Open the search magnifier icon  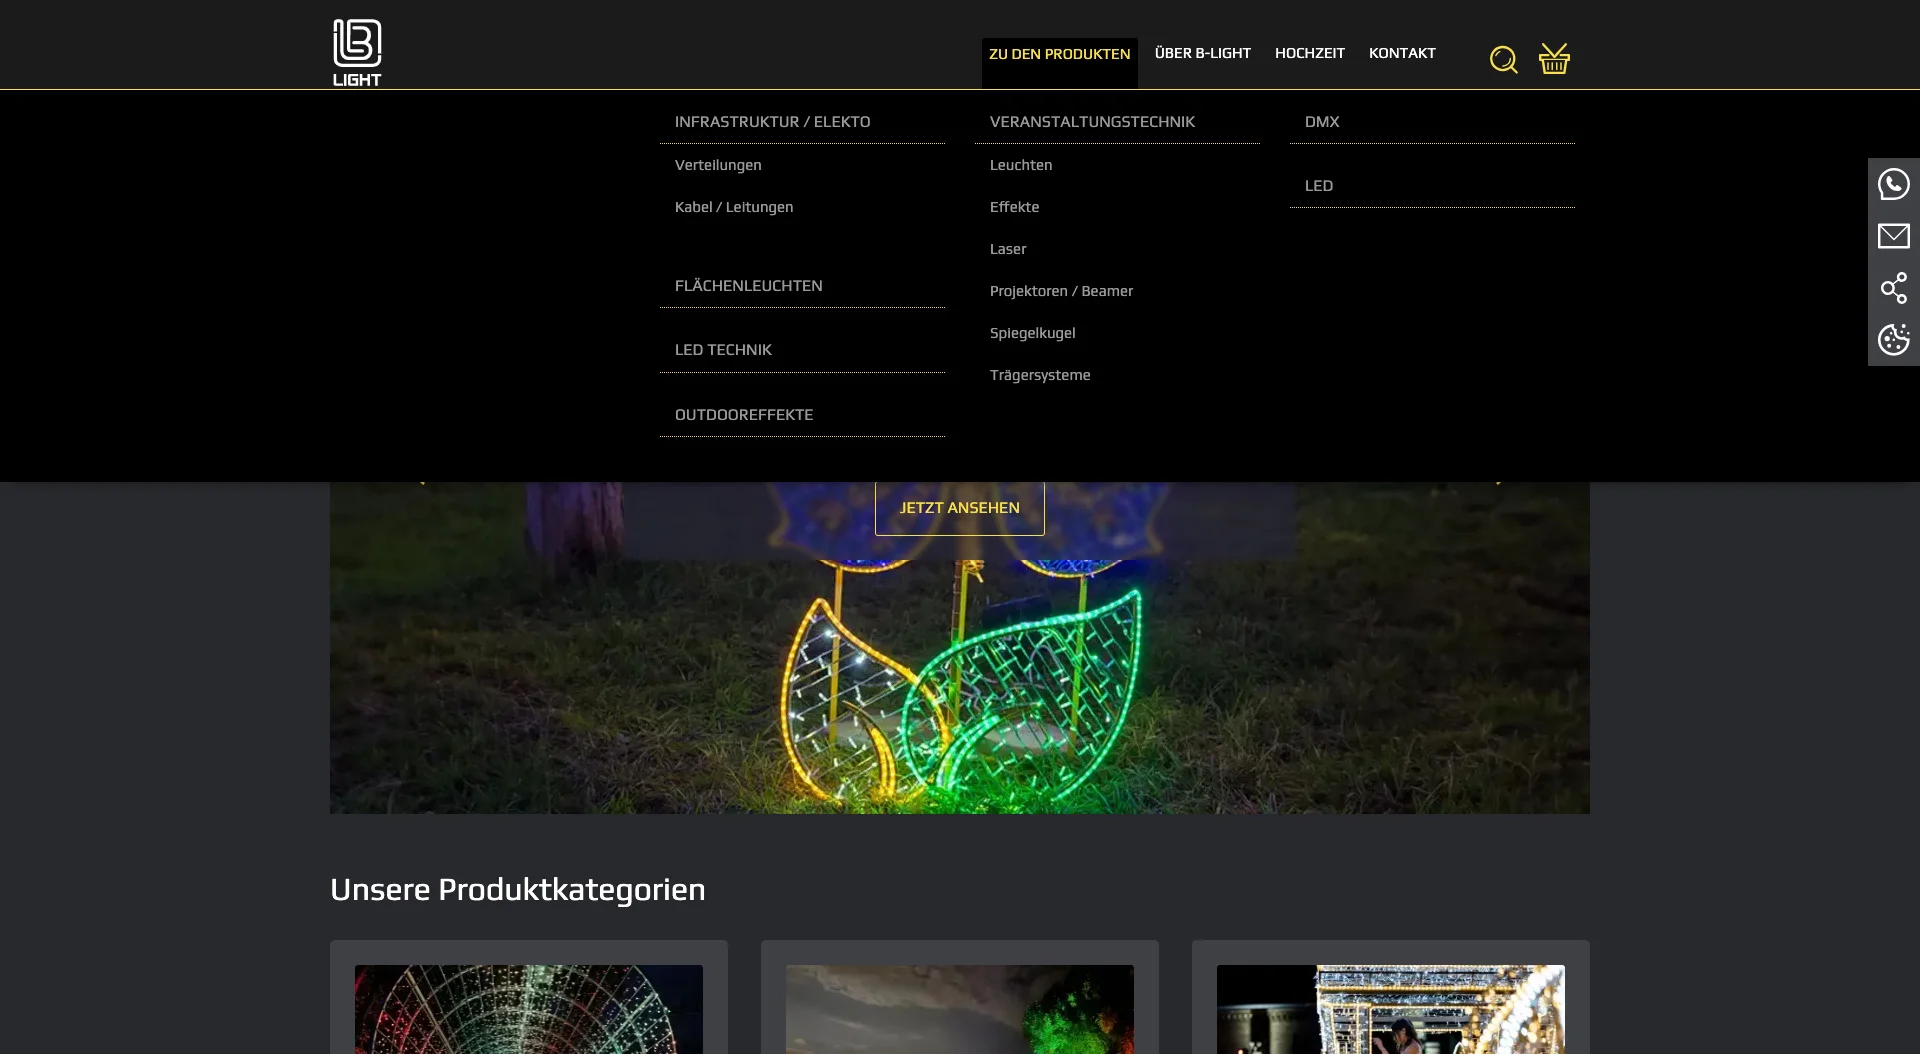(x=1503, y=60)
